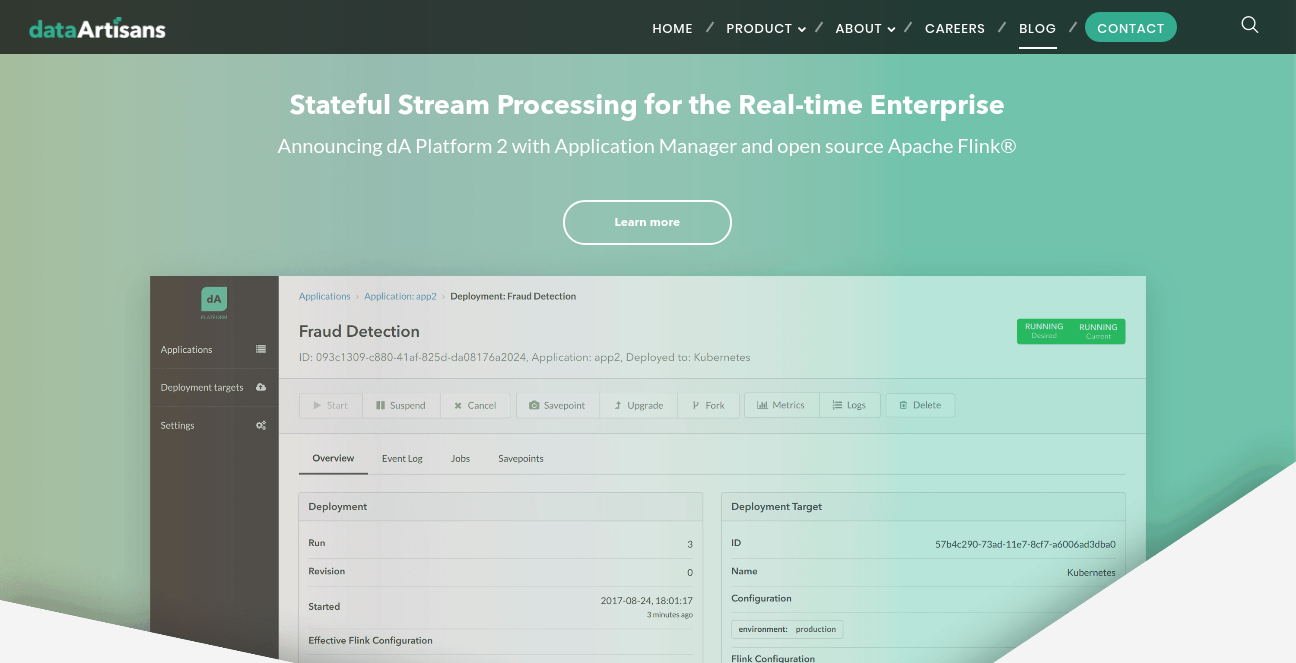Click the Logs button
This screenshot has height=663, width=1296.
coord(849,405)
